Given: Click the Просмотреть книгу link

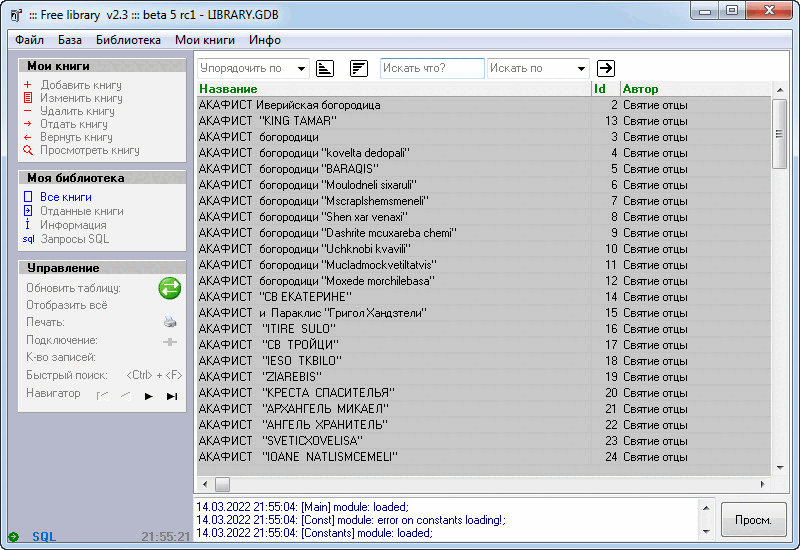Looking at the screenshot, I should [90, 150].
